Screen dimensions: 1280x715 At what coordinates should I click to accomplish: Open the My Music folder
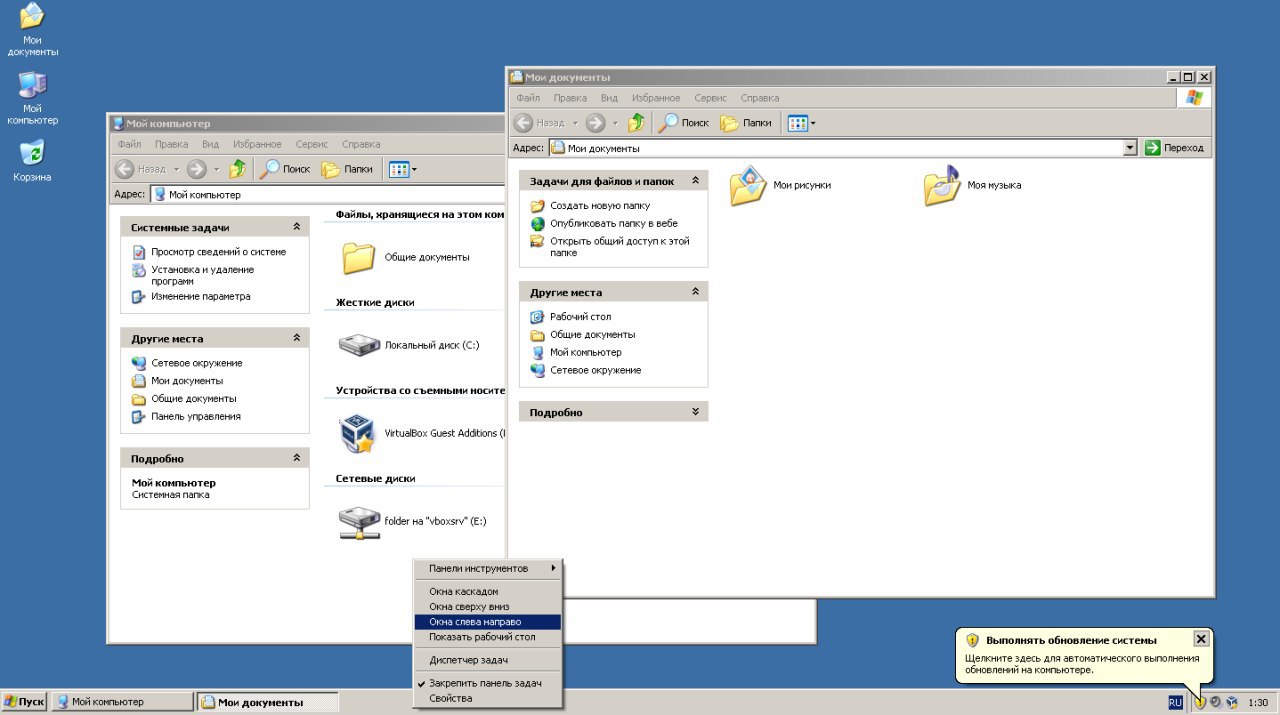tap(973, 185)
